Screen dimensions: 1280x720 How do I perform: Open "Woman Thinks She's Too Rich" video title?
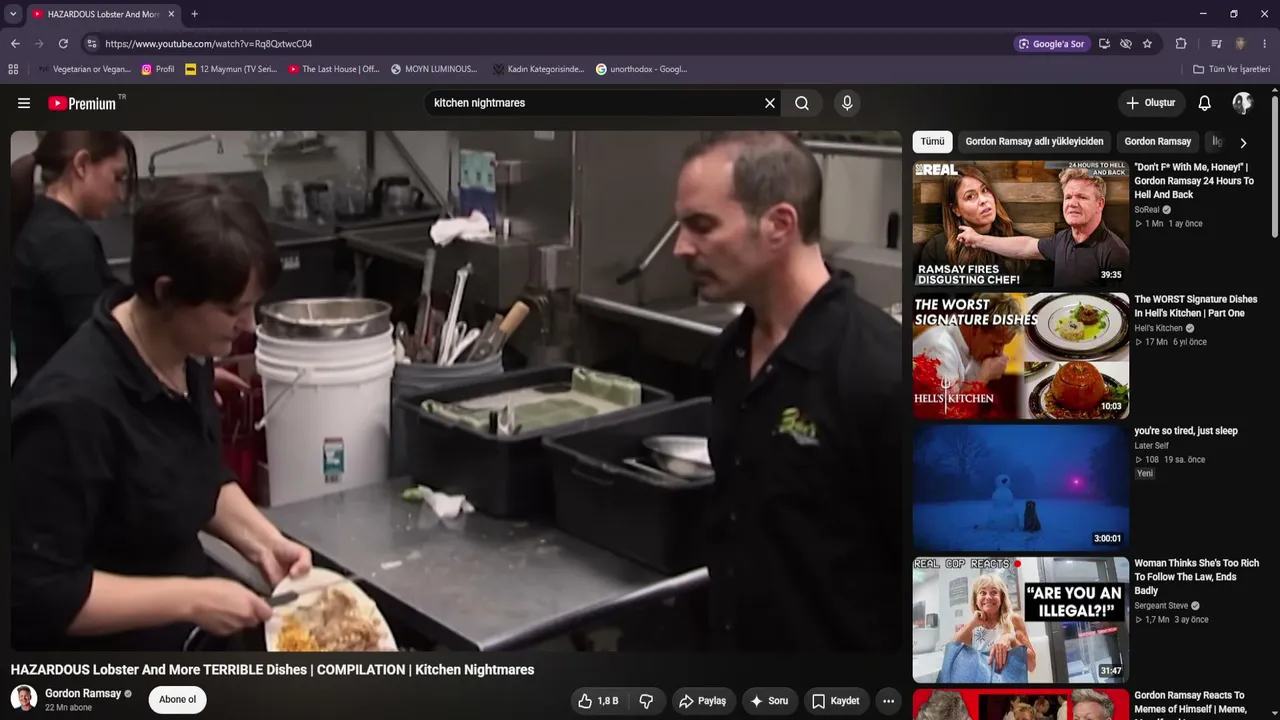click(1196, 577)
